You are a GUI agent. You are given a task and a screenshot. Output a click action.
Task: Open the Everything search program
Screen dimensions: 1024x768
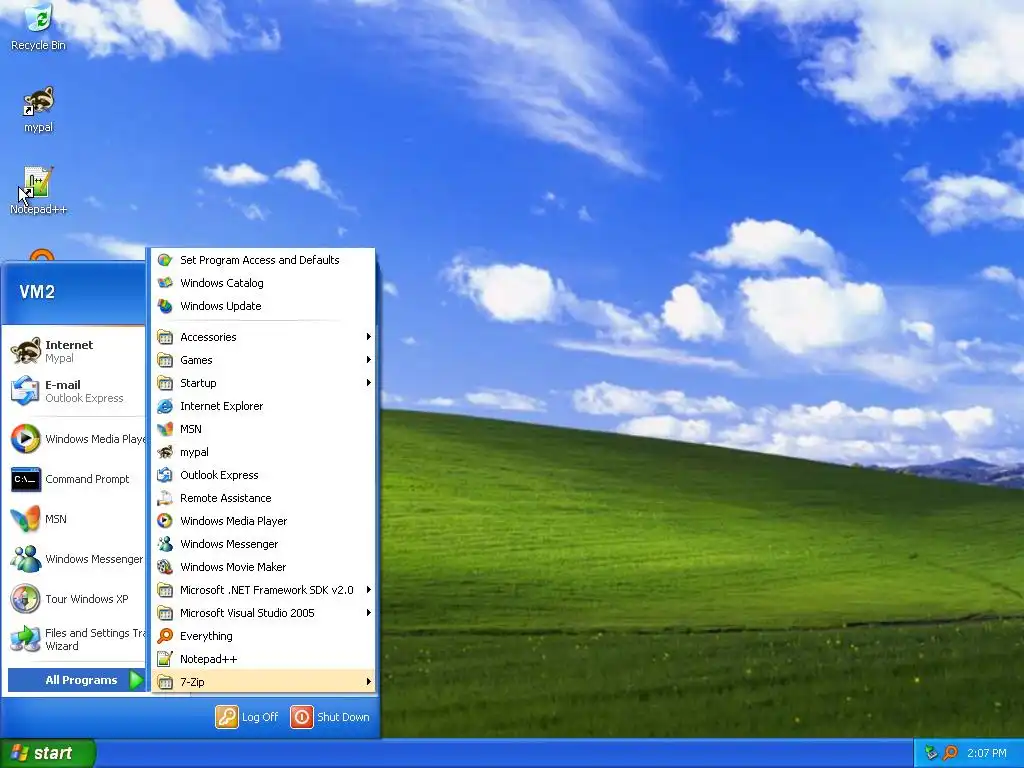[x=264, y=635]
